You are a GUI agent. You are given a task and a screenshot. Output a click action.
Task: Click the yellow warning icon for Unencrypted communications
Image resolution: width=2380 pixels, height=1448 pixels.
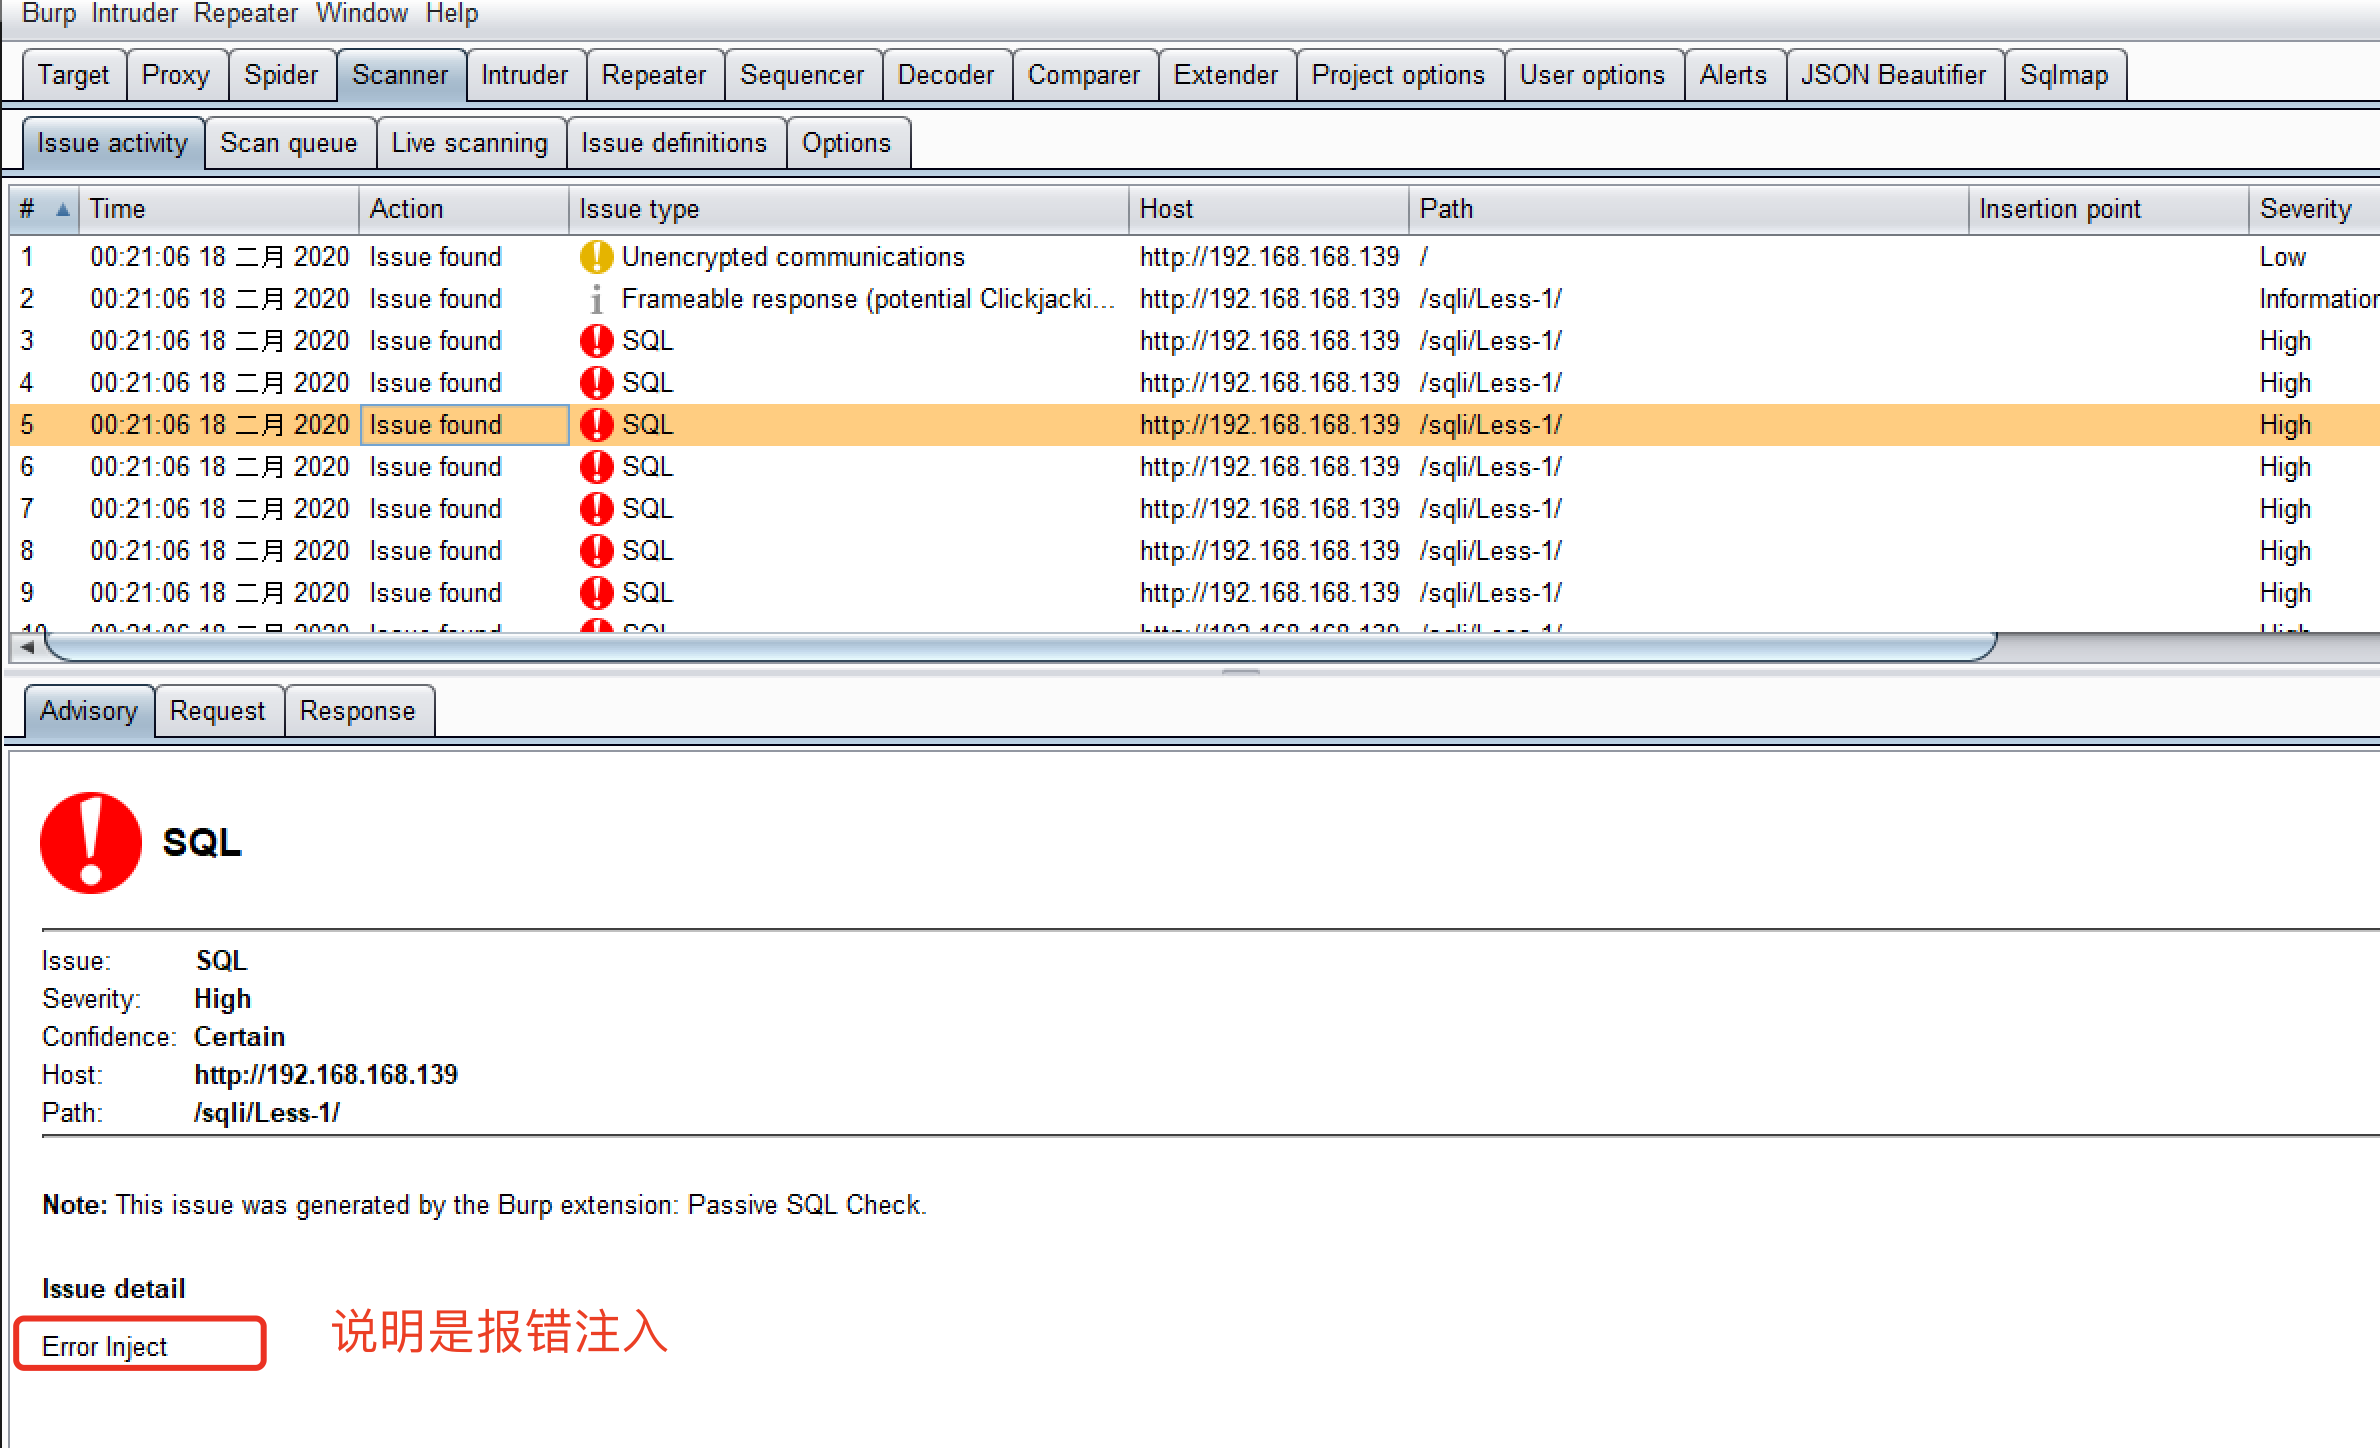click(596, 257)
